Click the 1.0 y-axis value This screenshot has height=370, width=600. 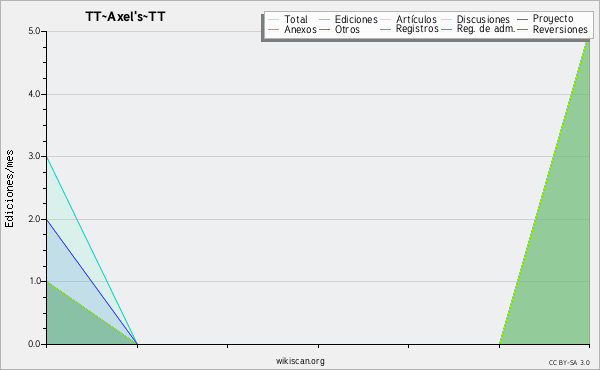(x=34, y=282)
